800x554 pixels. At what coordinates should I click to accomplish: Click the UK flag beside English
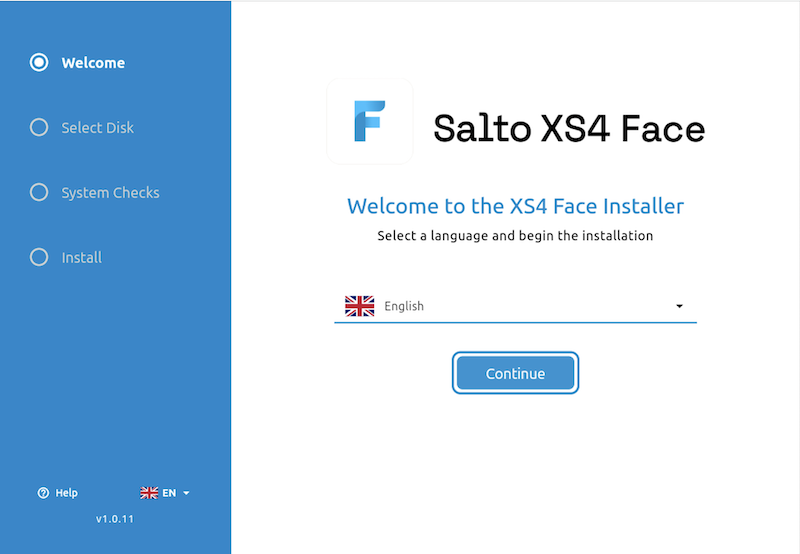click(360, 306)
